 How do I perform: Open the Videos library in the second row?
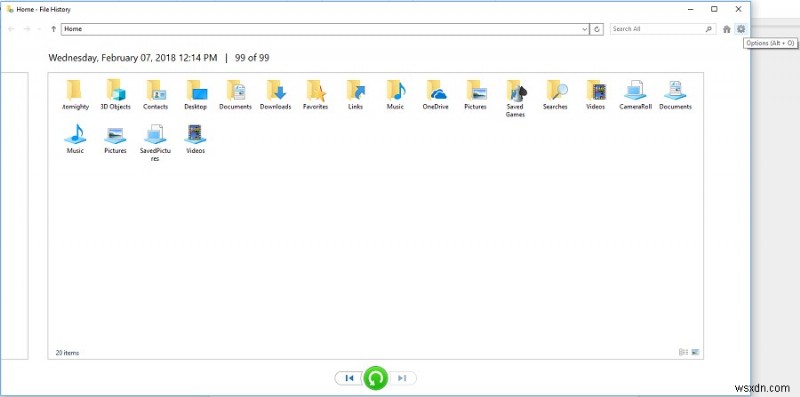(195, 139)
